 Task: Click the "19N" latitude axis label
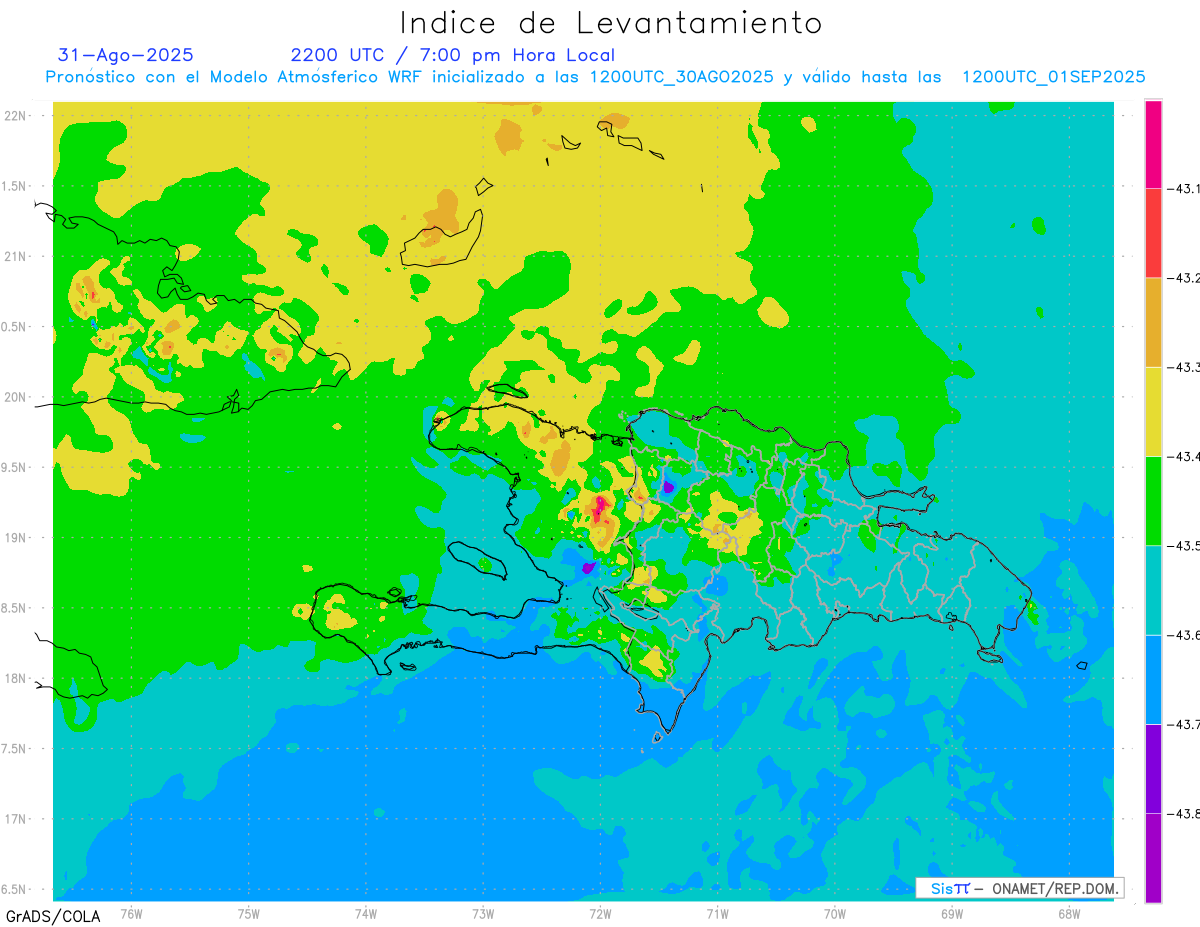pyautogui.click(x=17, y=538)
